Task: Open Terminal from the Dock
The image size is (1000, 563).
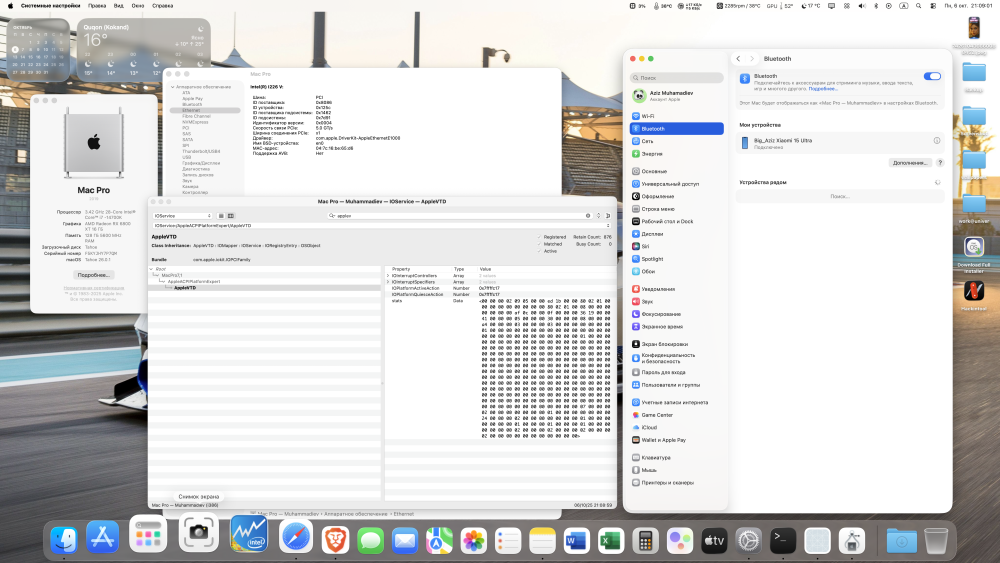Action: point(783,541)
